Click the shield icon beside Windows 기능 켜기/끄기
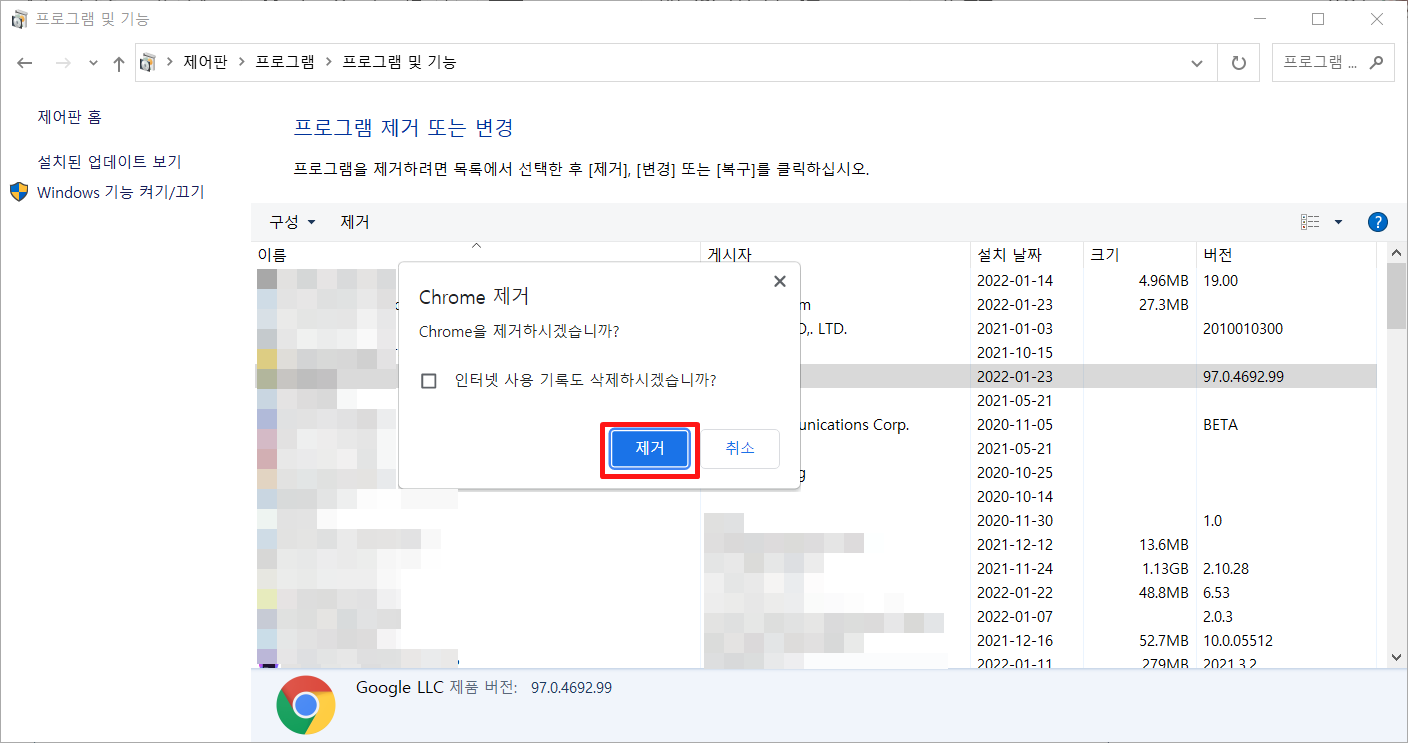 [x=19, y=192]
